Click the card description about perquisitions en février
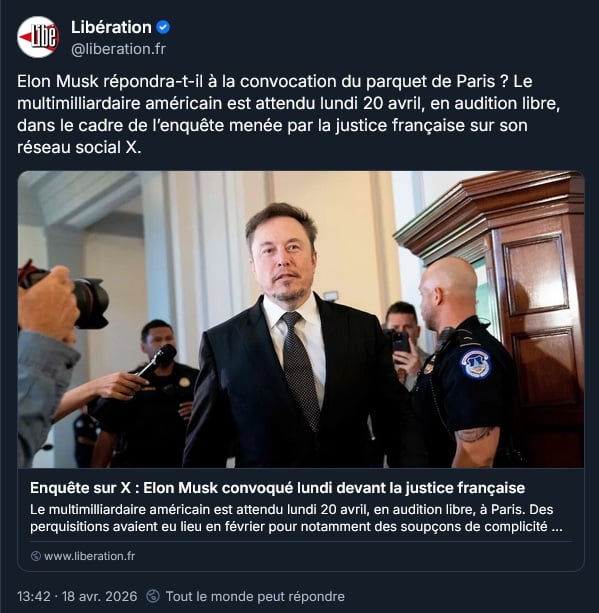599x613 pixels. pyautogui.click(x=296, y=518)
